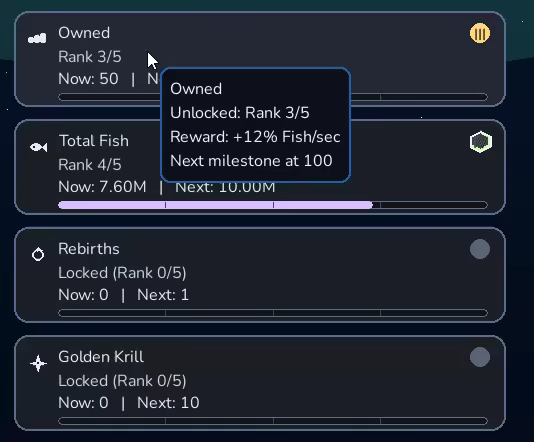
Task: Click the Golden Krill sparkle icon
Action: point(38,363)
